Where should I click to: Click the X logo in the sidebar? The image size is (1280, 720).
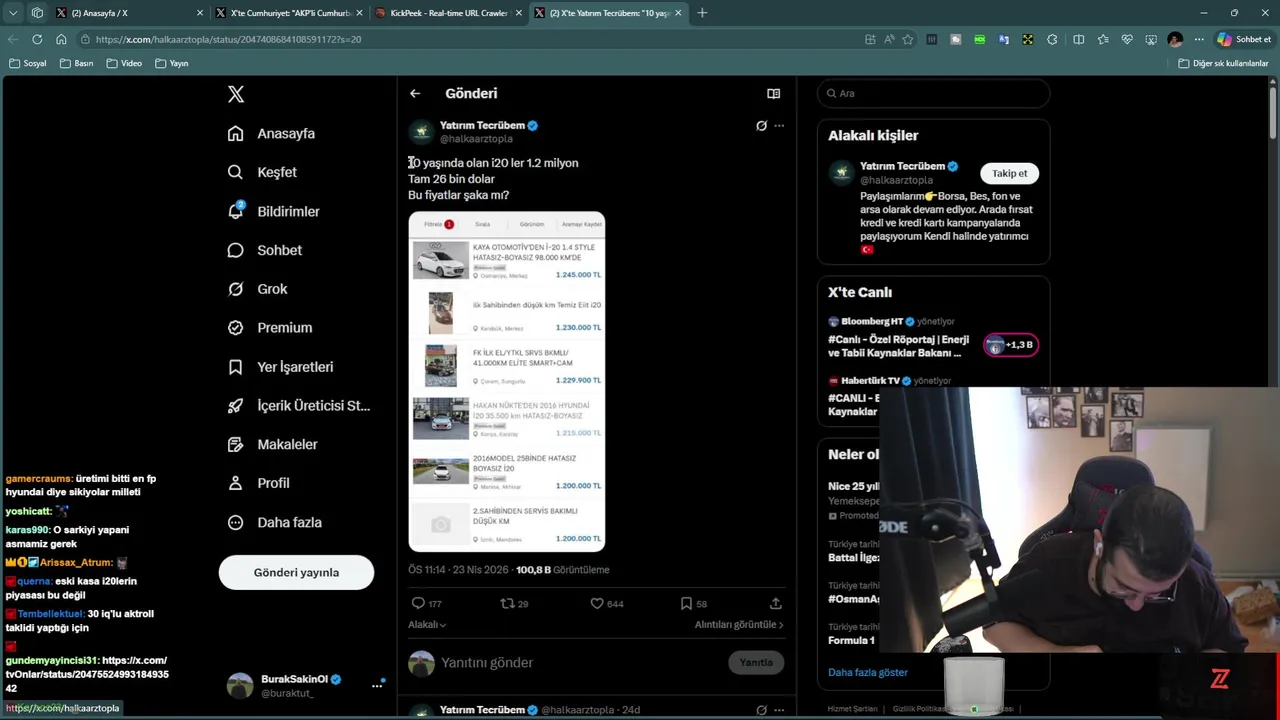235,94
